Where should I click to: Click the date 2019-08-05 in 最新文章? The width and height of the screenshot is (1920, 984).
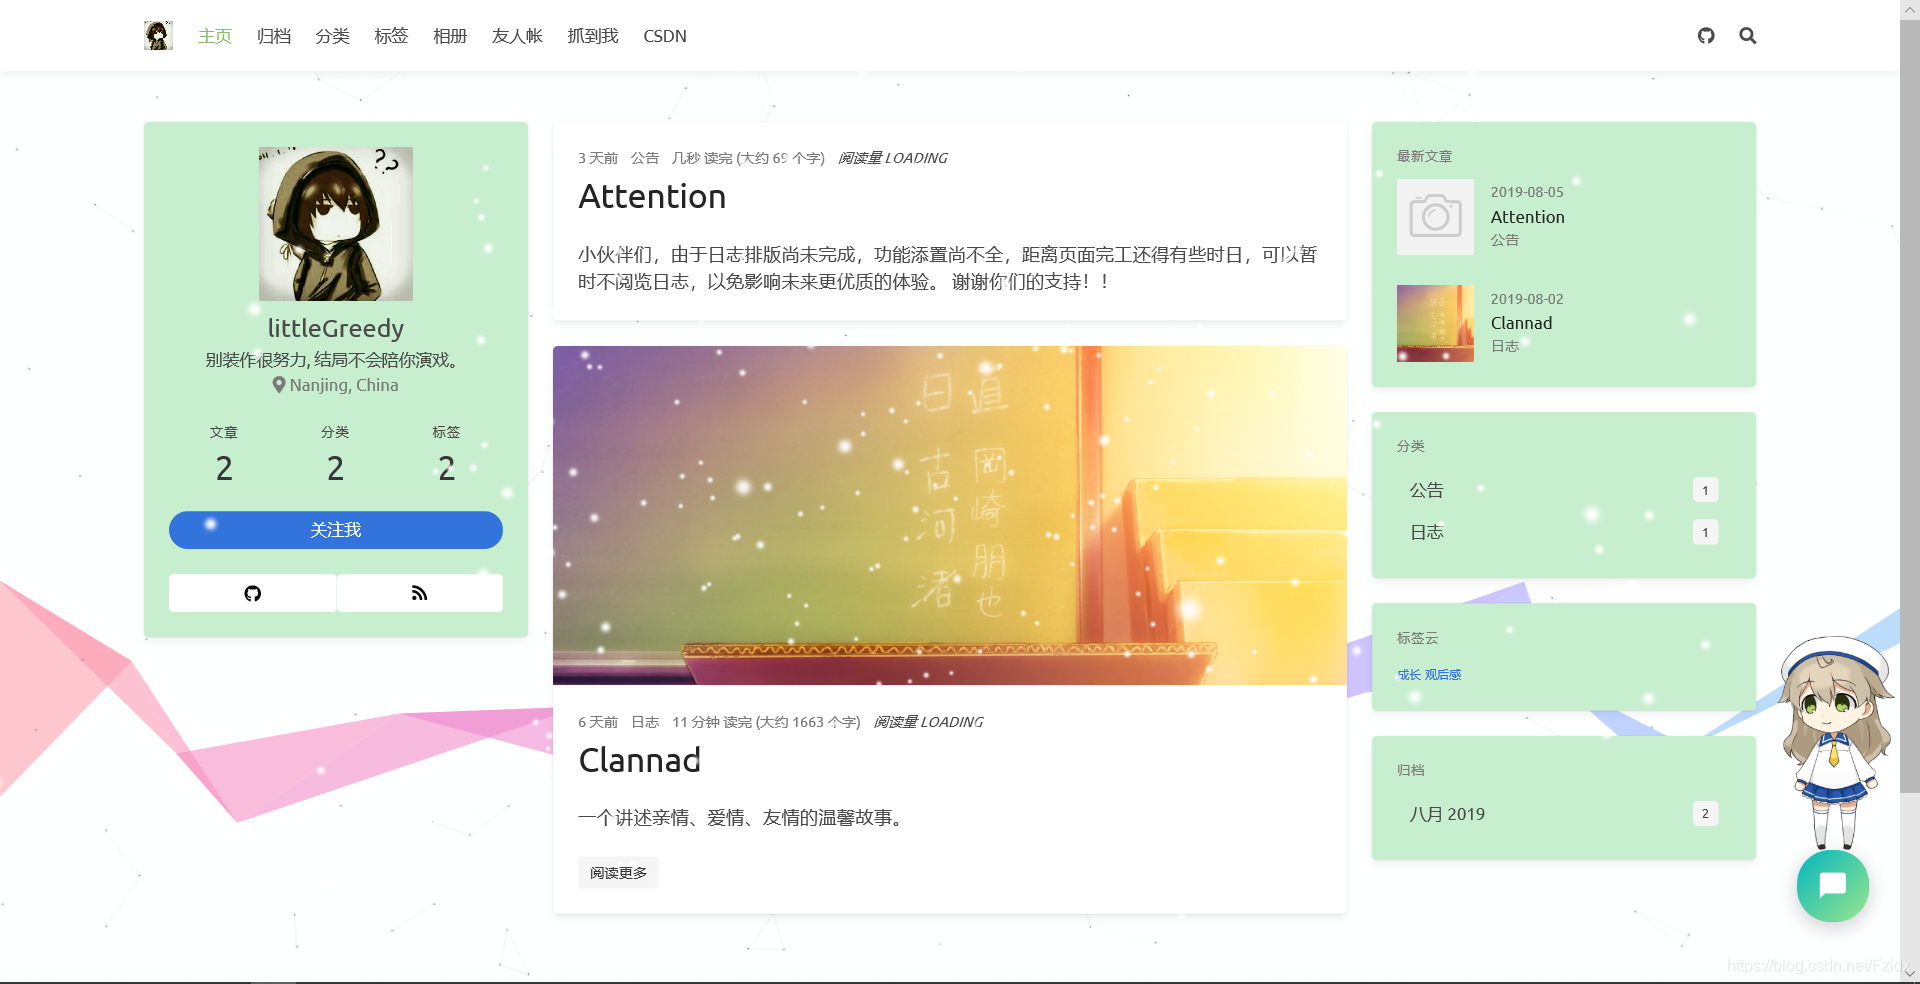pos(1527,192)
